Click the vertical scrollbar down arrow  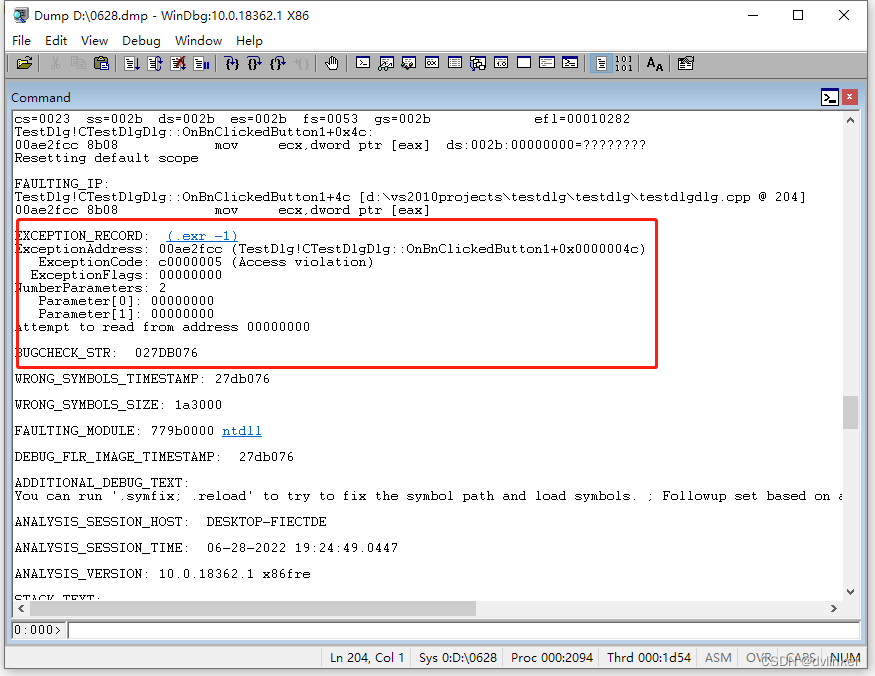coord(850,592)
